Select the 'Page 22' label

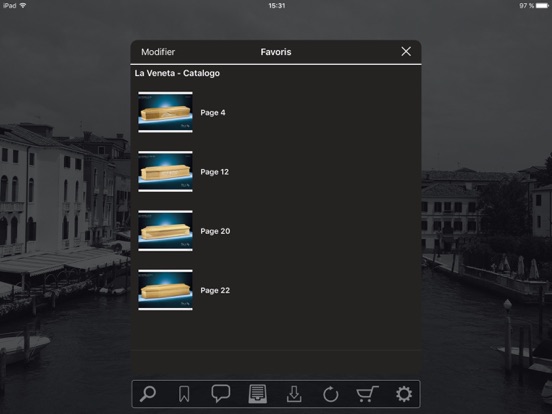tap(215, 290)
